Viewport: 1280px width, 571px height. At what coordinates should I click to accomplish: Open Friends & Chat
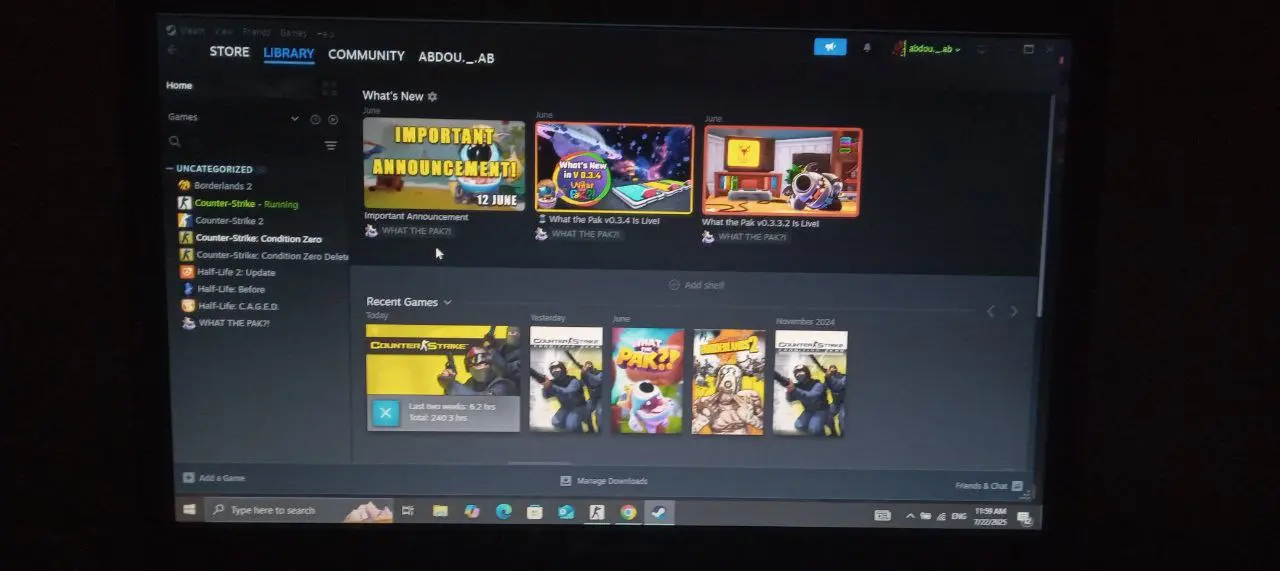pyautogui.click(x=981, y=486)
